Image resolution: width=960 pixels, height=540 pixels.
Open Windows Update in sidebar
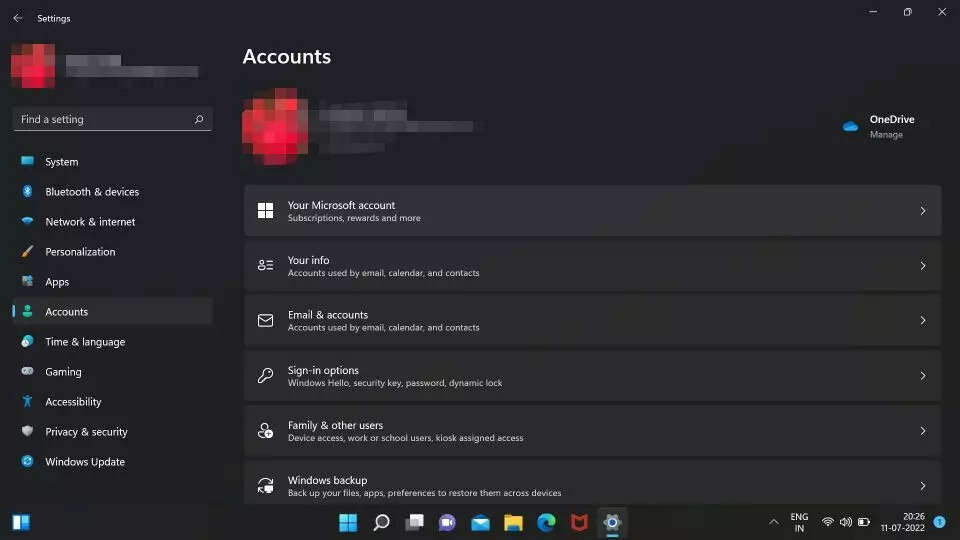[x=85, y=462]
